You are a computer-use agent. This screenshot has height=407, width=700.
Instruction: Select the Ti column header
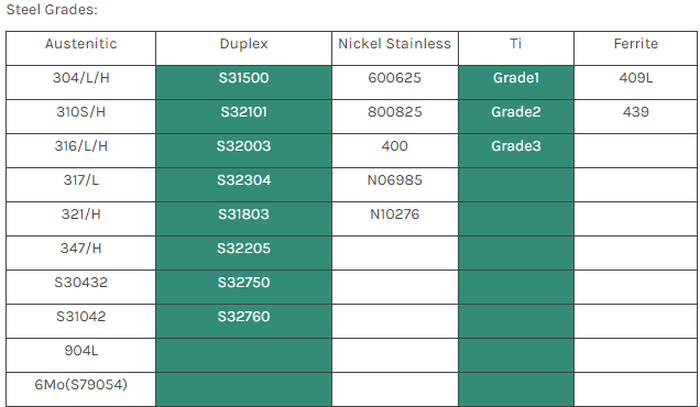tap(516, 44)
